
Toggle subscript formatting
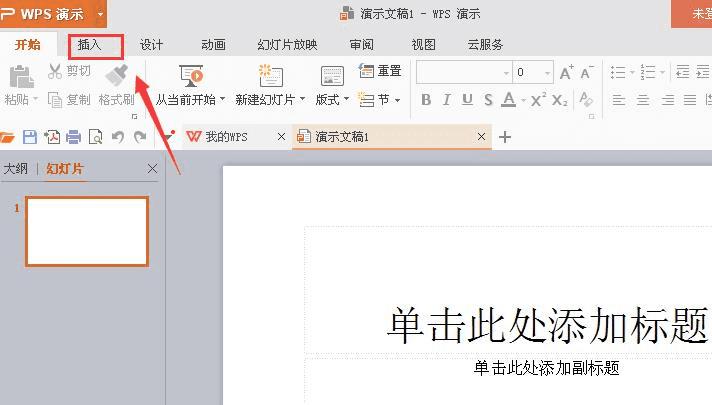560,100
